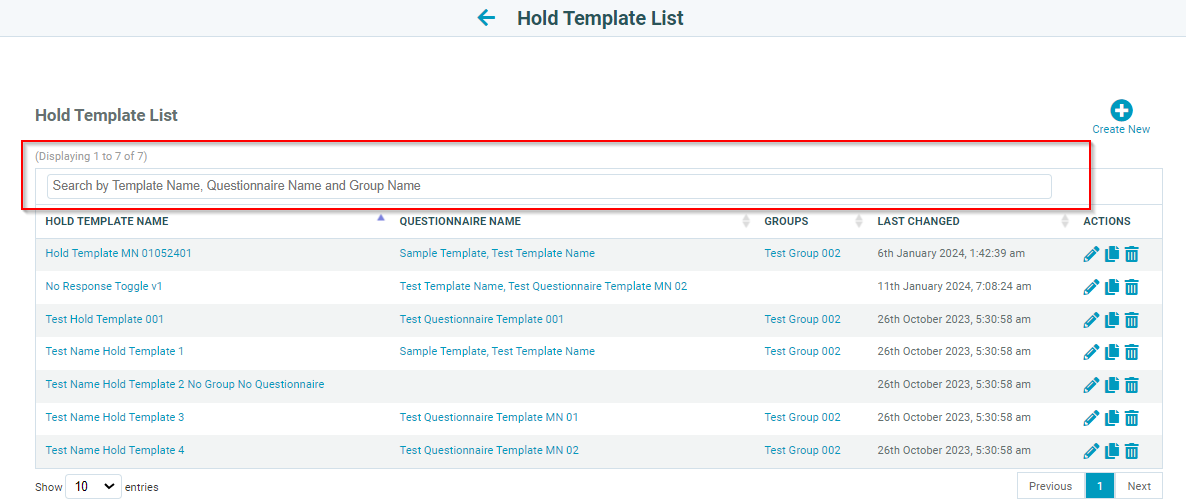Sort by Groups column
The height and width of the screenshot is (499, 1186).
click(811, 222)
